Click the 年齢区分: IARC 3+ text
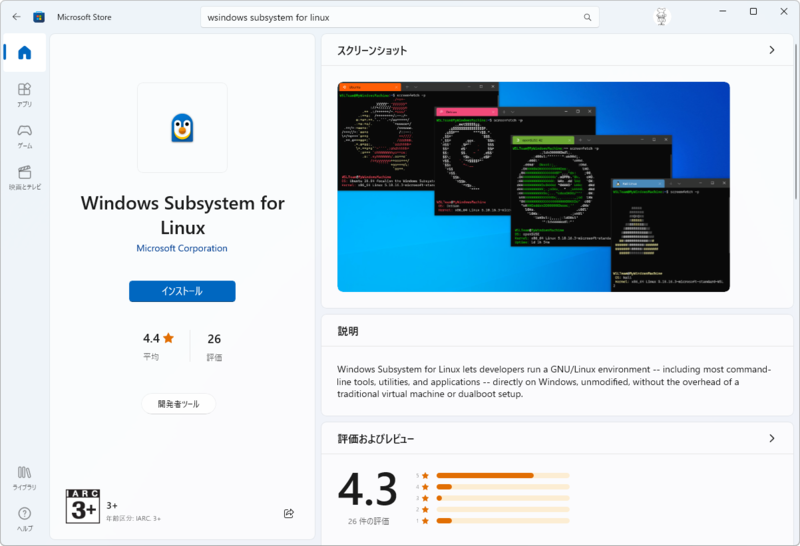Image resolution: width=800 pixels, height=546 pixels. pyautogui.click(x=133, y=518)
